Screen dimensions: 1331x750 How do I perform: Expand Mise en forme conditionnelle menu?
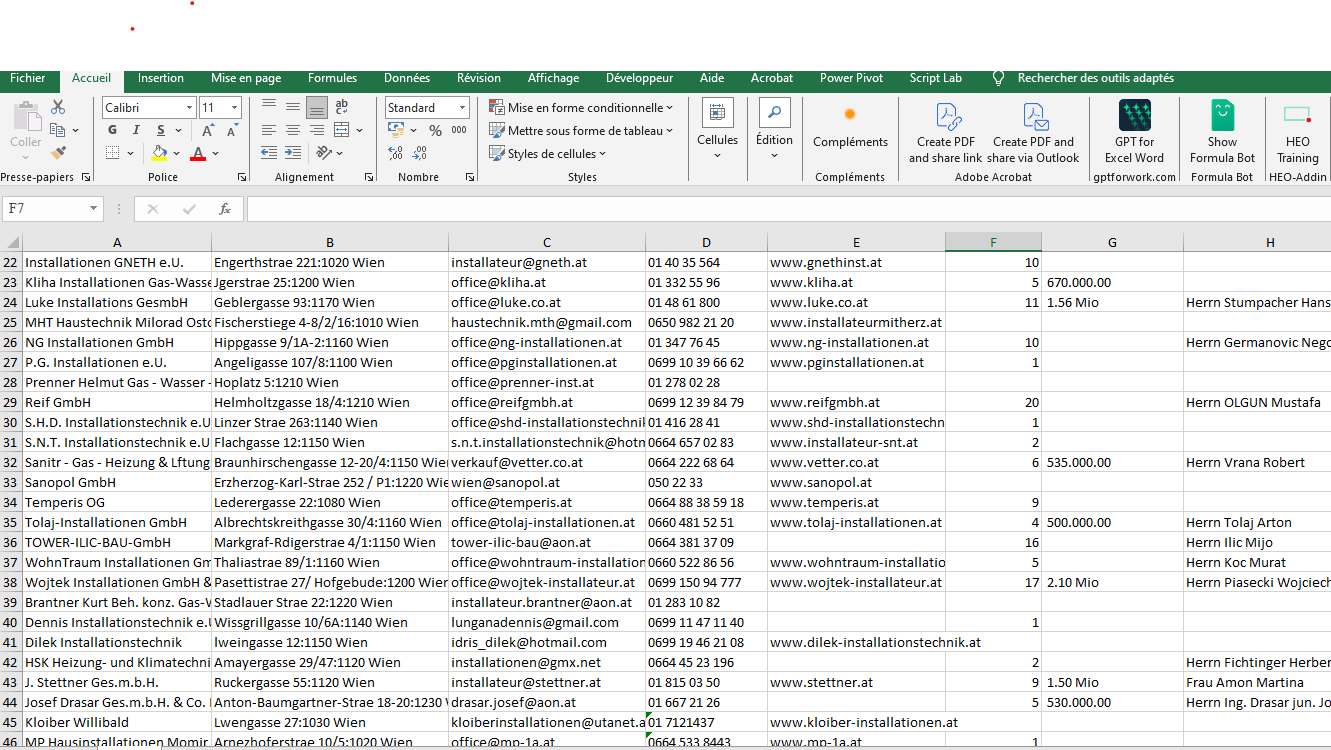point(580,108)
